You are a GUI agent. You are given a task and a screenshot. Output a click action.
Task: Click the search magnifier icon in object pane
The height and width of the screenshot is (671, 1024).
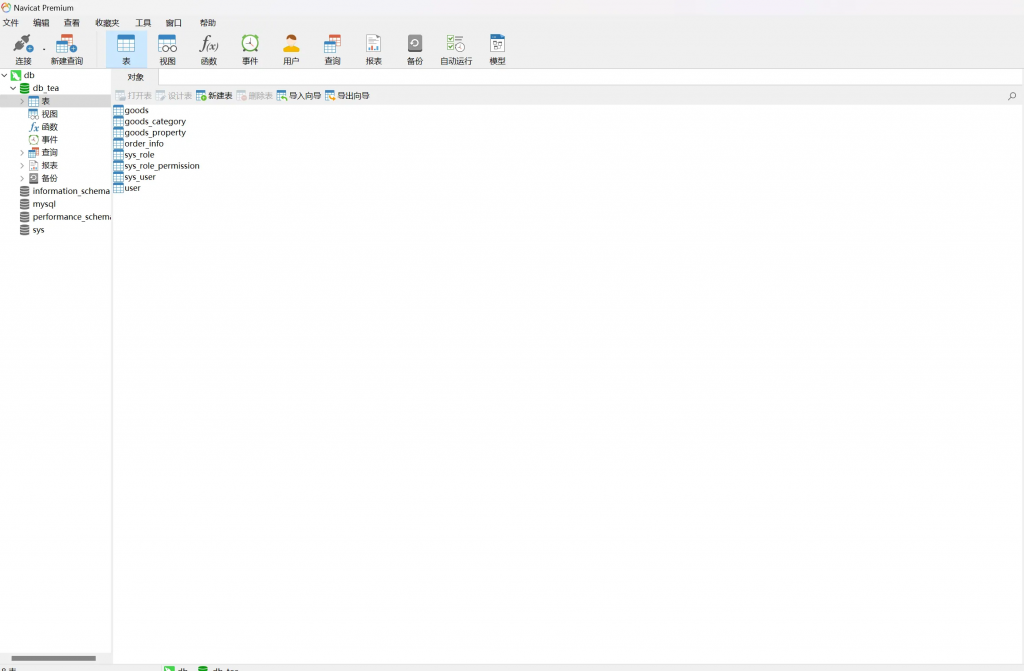click(1012, 96)
